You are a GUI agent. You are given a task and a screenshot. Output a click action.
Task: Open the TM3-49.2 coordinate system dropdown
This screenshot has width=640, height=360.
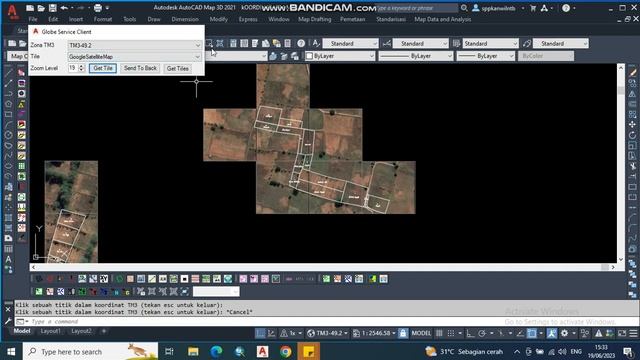coord(327,333)
